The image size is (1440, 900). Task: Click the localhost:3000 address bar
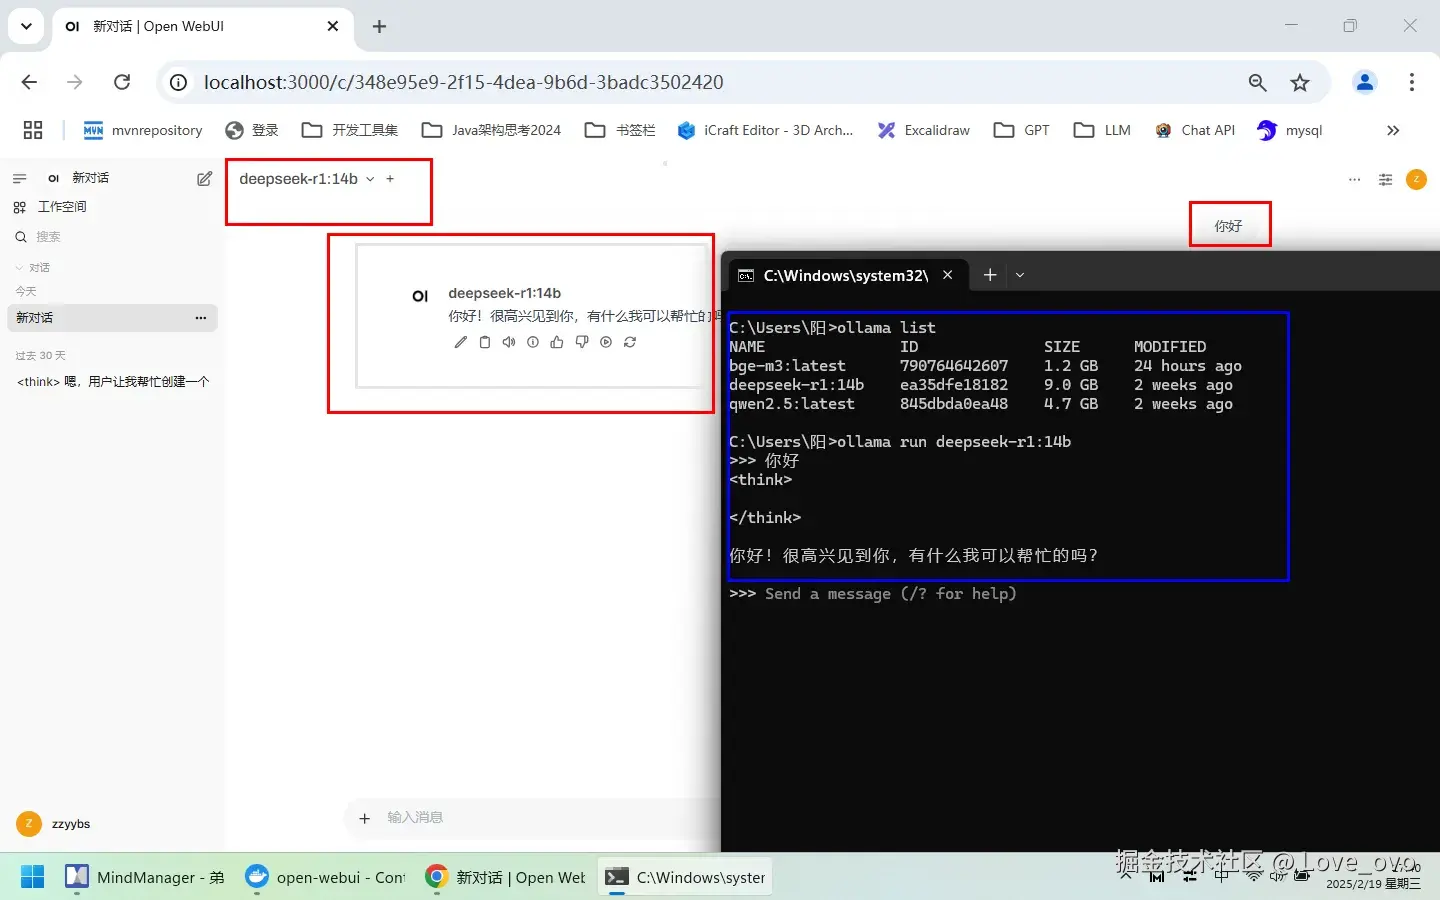[463, 82]
